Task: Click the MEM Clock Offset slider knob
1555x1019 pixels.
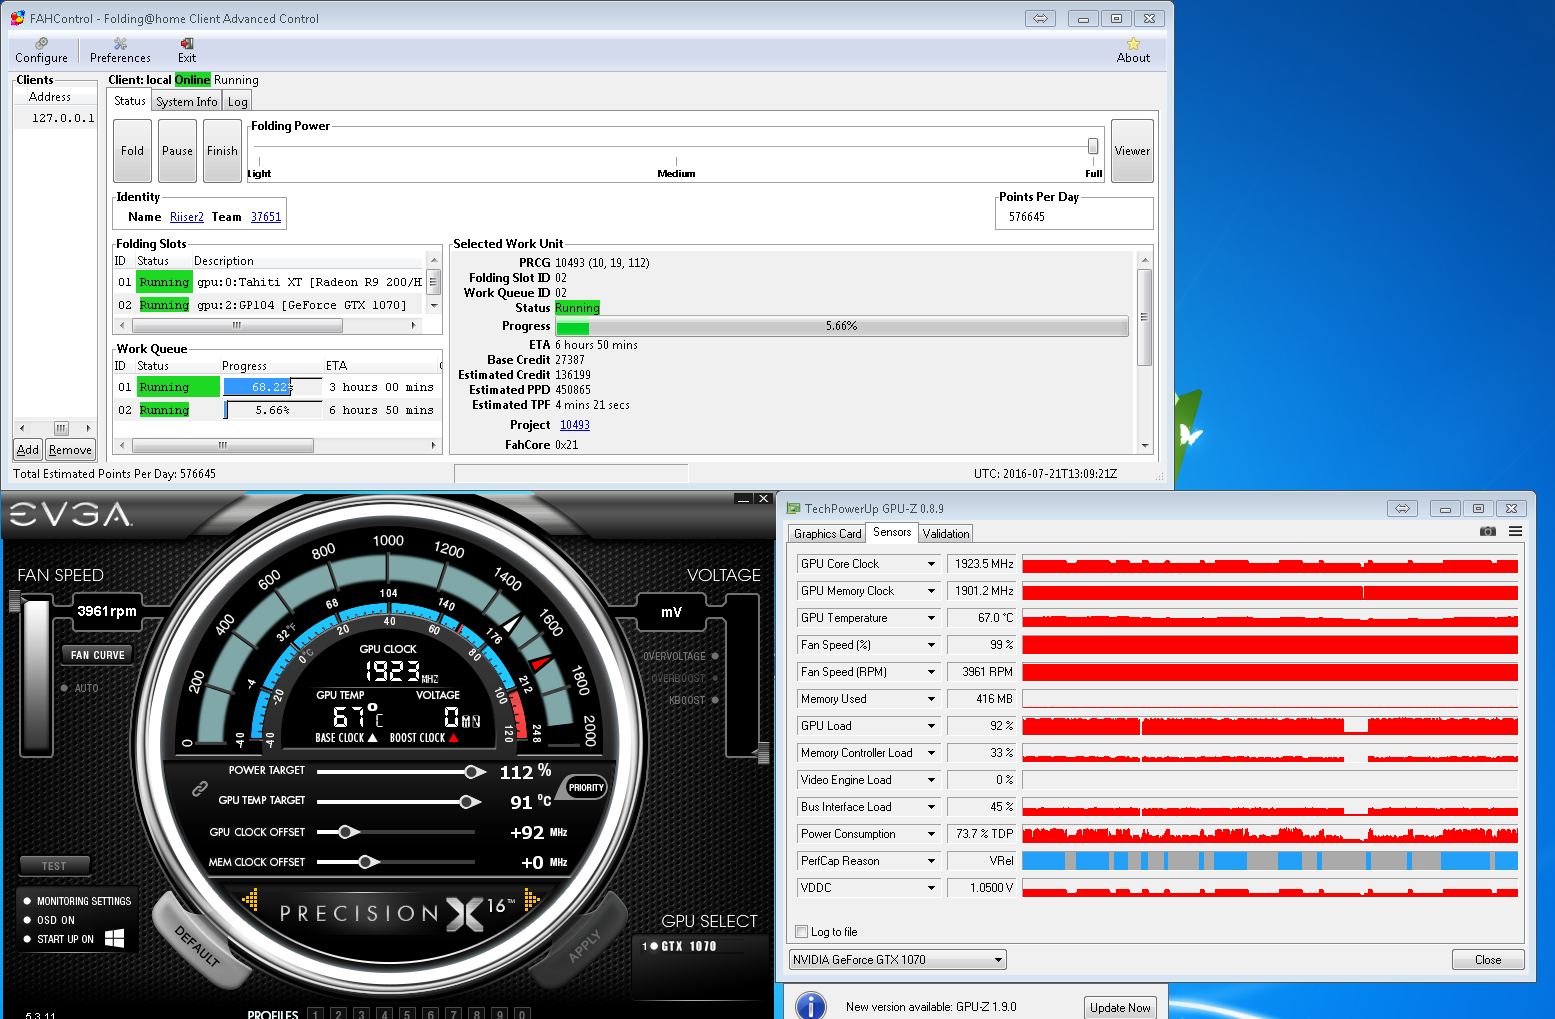Action: tap(366, 862)
